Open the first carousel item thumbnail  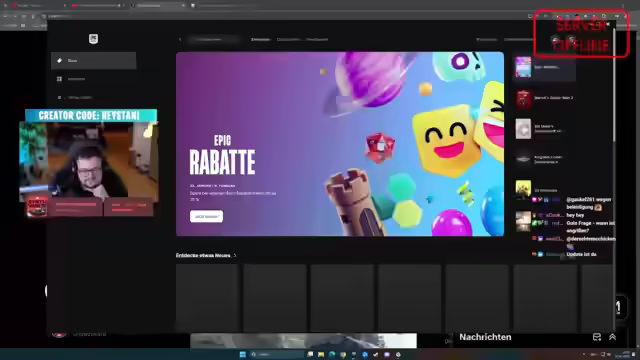(x=523, y=67)
